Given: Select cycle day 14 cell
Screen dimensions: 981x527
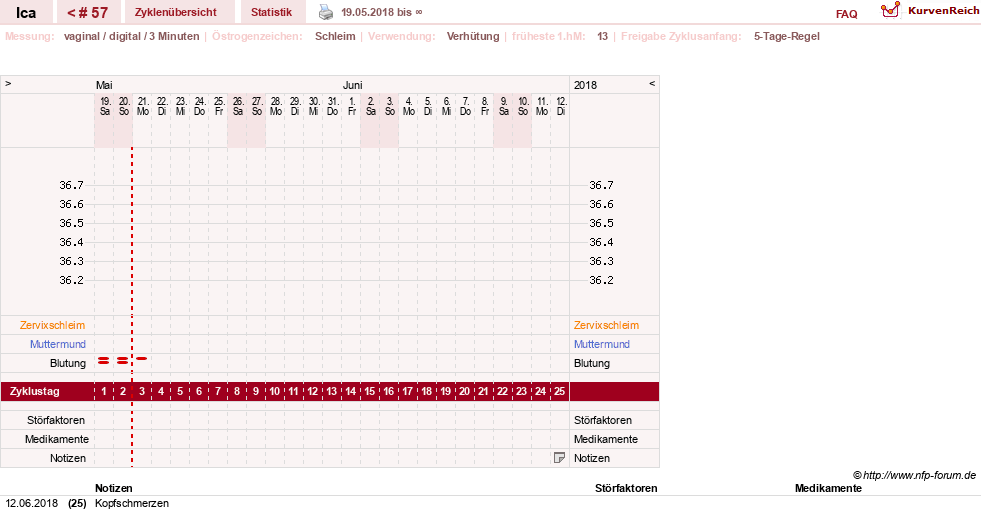Looking at the screenshot, I should pyautogui.click(x=350, y=391).
